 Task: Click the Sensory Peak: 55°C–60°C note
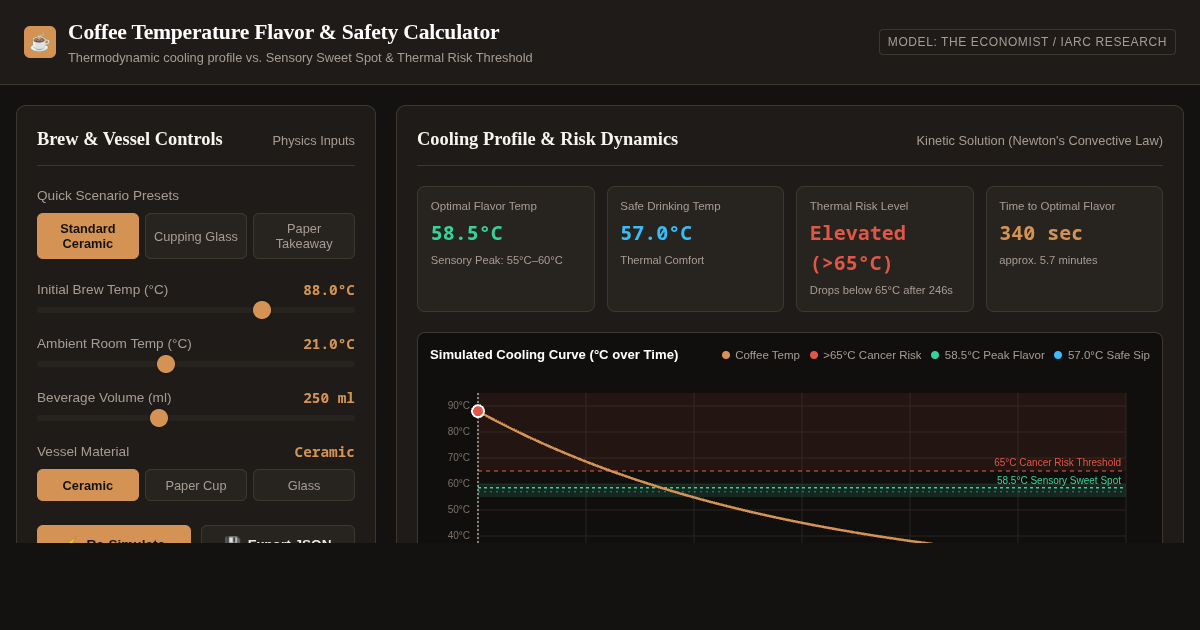(x=497, y=260)
